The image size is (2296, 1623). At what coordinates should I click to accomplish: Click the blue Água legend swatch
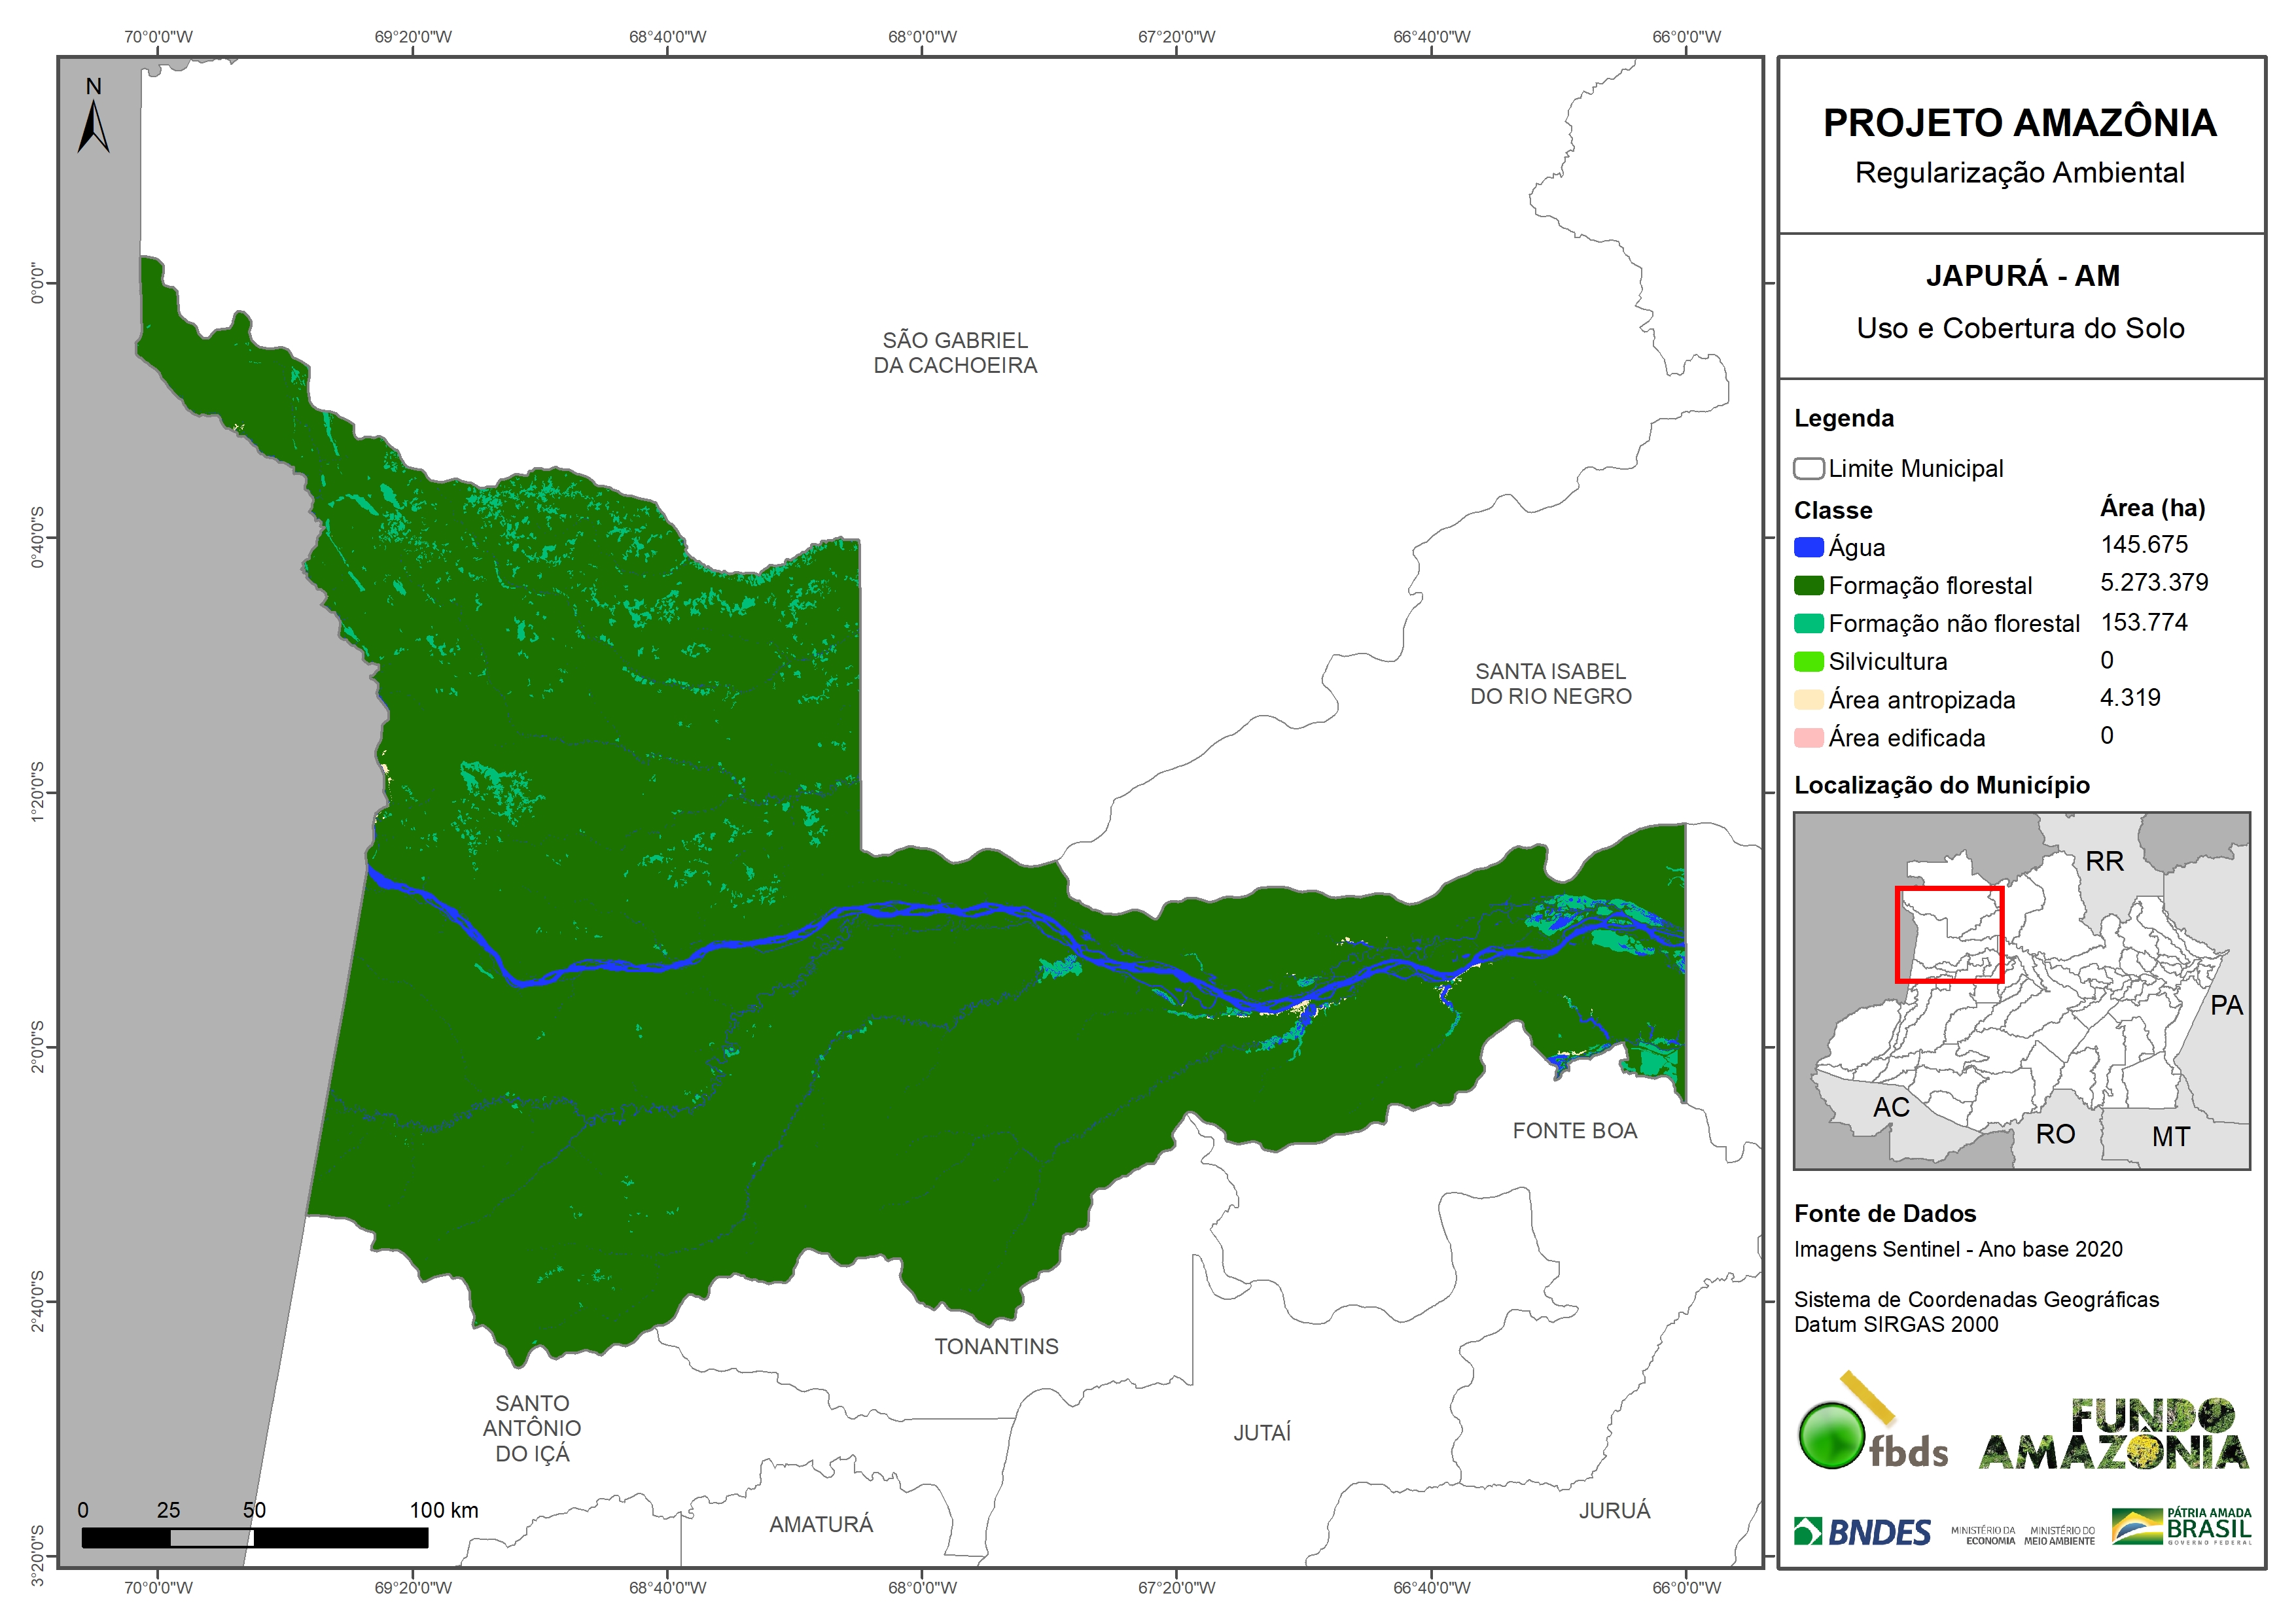coord(1808,547)
